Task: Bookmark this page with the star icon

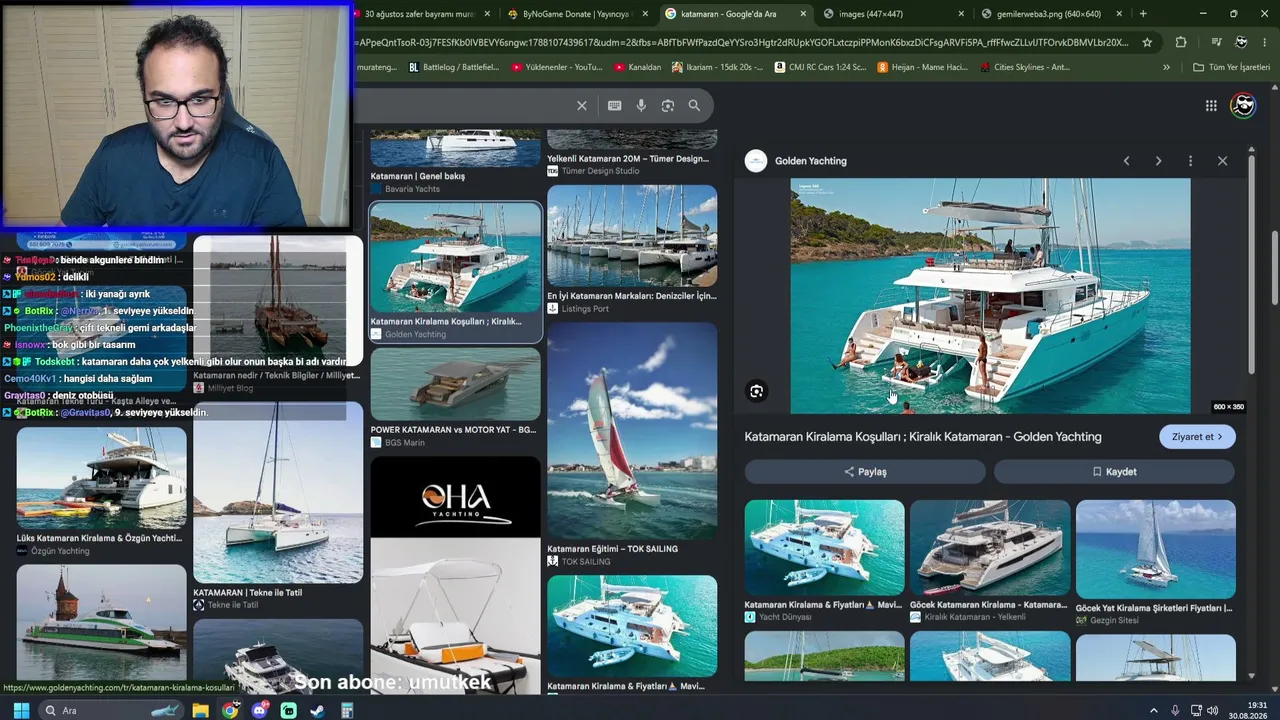Action: click(1147, 42)
